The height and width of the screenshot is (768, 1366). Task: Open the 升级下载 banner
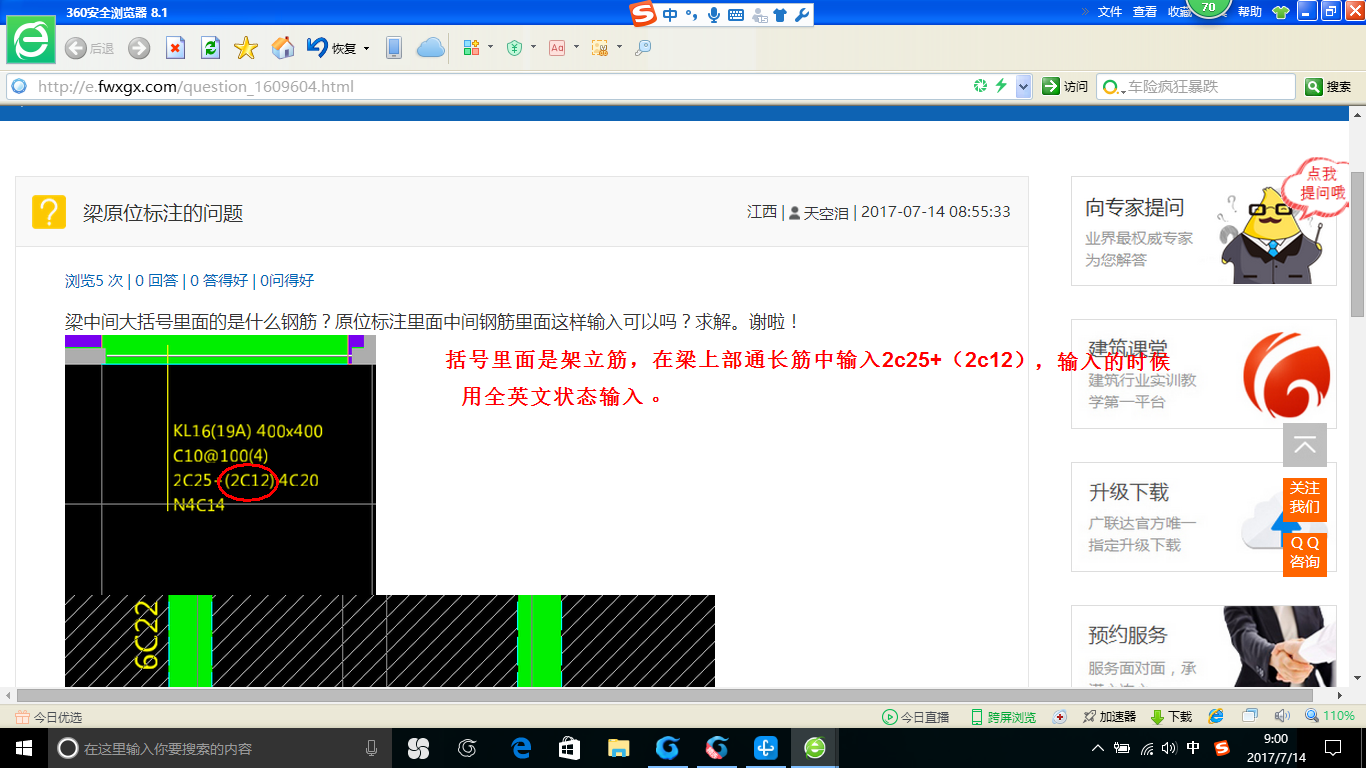(x=1204, y=517)
